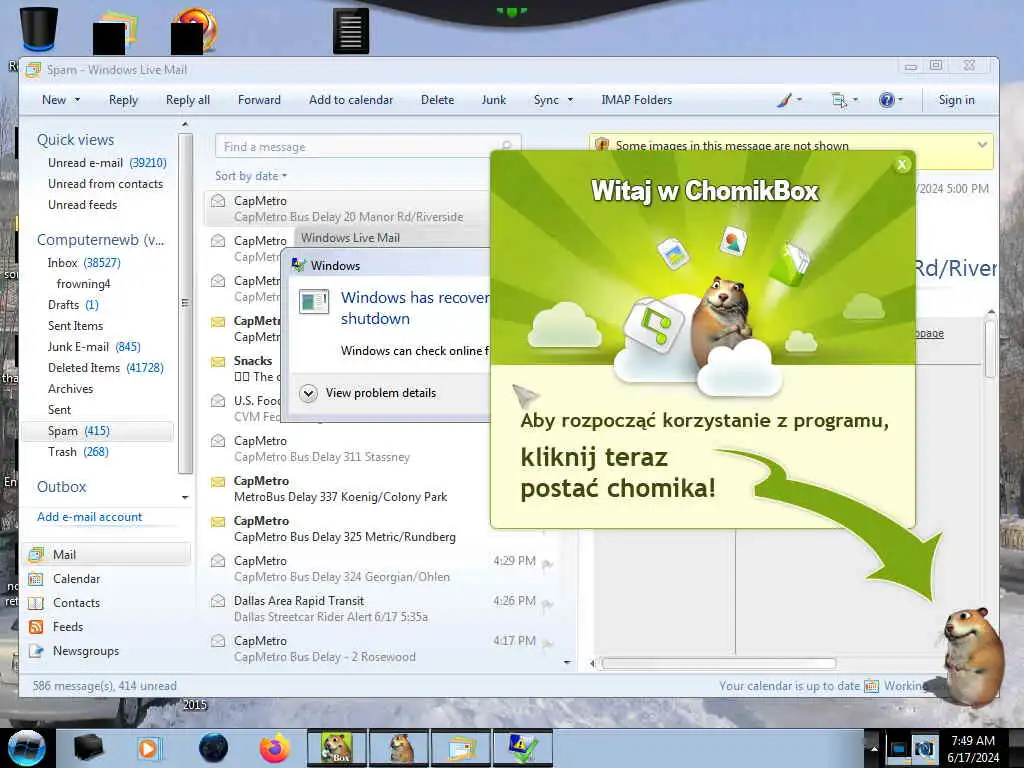1024x768 pixels.
Task: Expand the New message dropdown arrow
Action: 77,100
